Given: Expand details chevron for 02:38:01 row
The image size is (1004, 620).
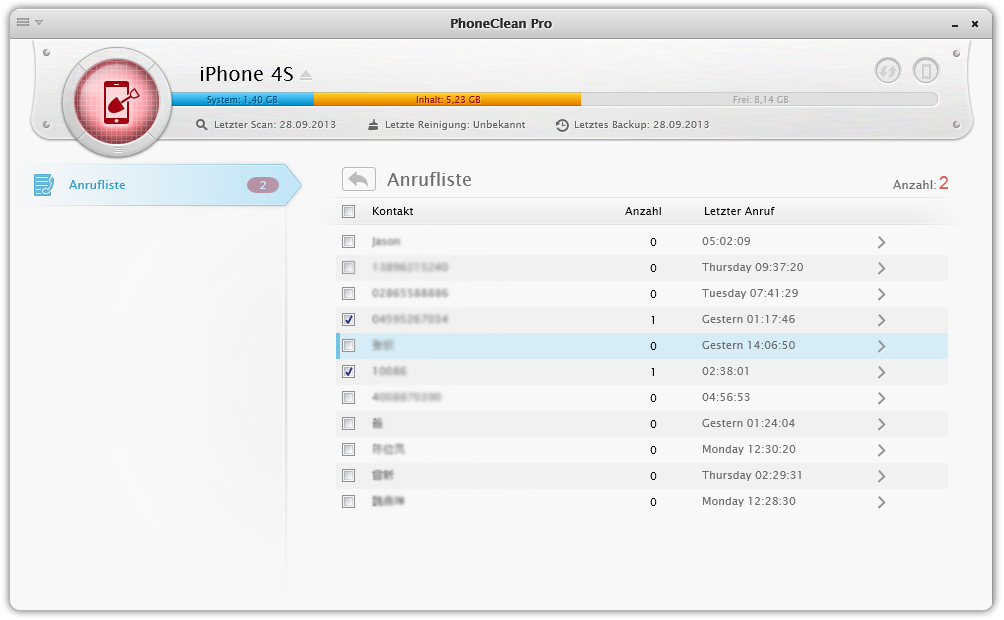Looking at the screenshot, I should tap(882, 372).
